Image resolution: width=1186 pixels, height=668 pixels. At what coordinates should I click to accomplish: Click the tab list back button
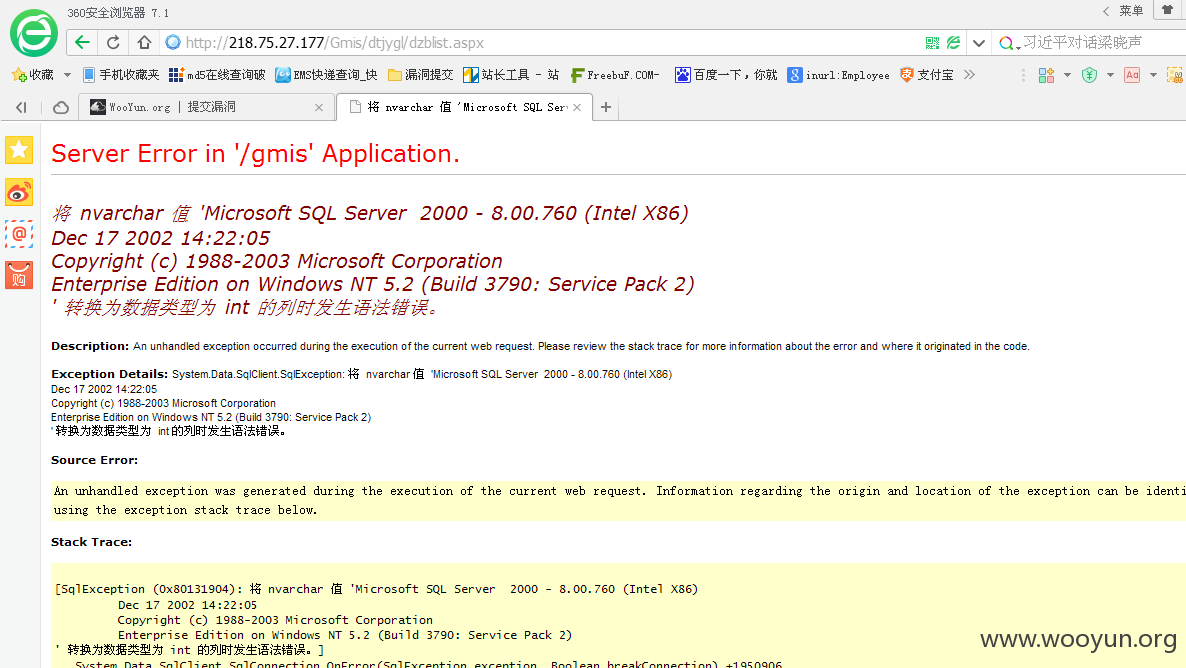21,107
